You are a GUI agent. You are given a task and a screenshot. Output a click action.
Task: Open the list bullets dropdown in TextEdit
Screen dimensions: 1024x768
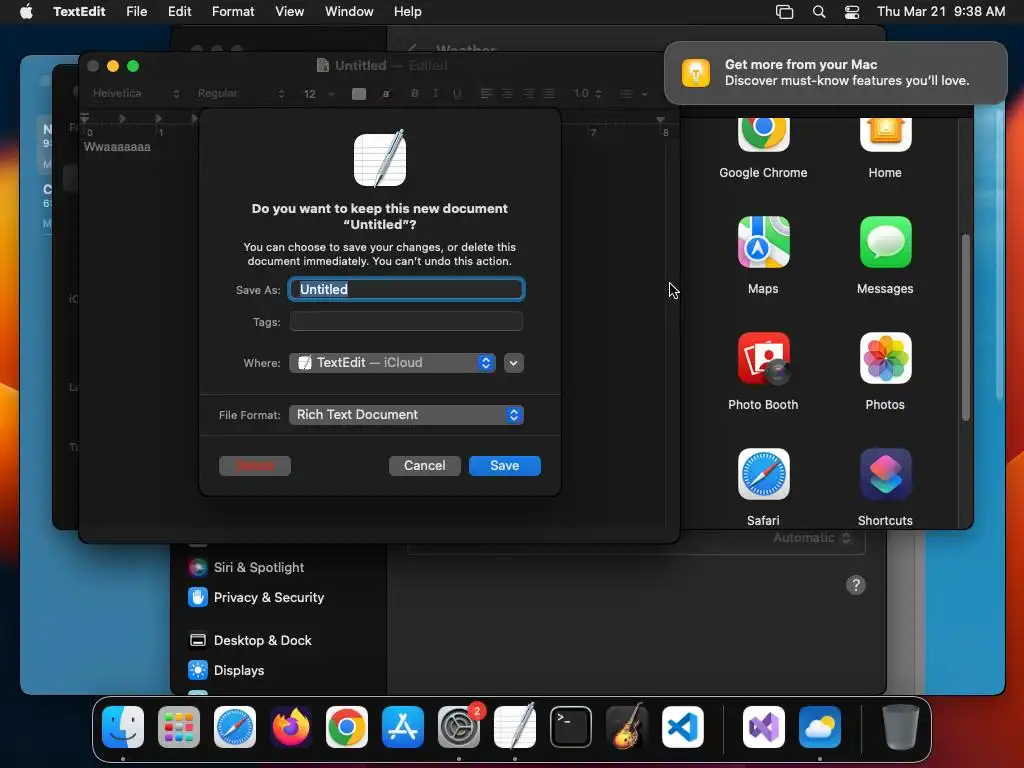pos(633,94)
